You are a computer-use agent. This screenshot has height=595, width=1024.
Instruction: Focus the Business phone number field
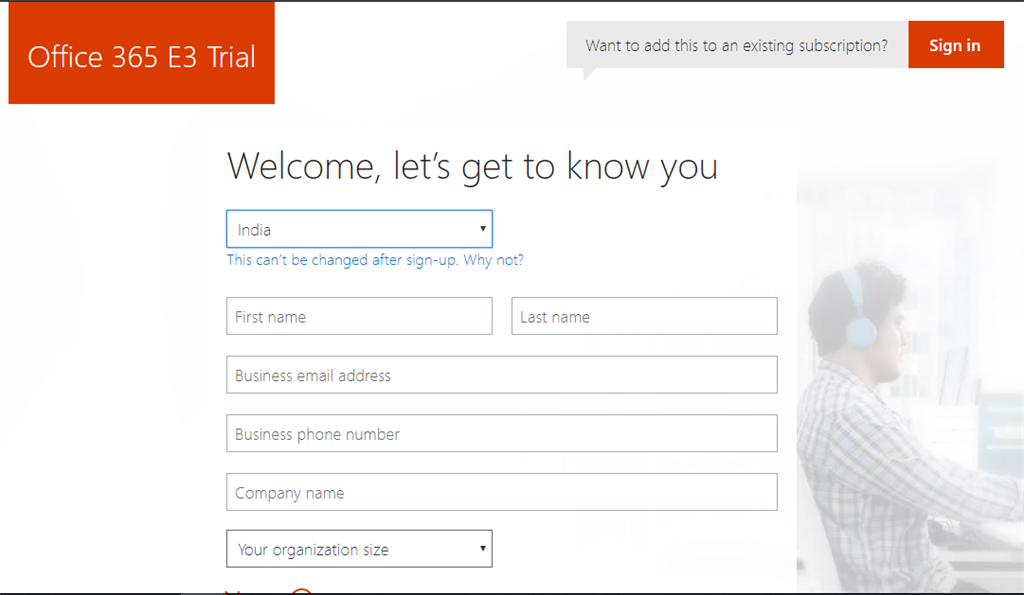(x=501, y=433)
